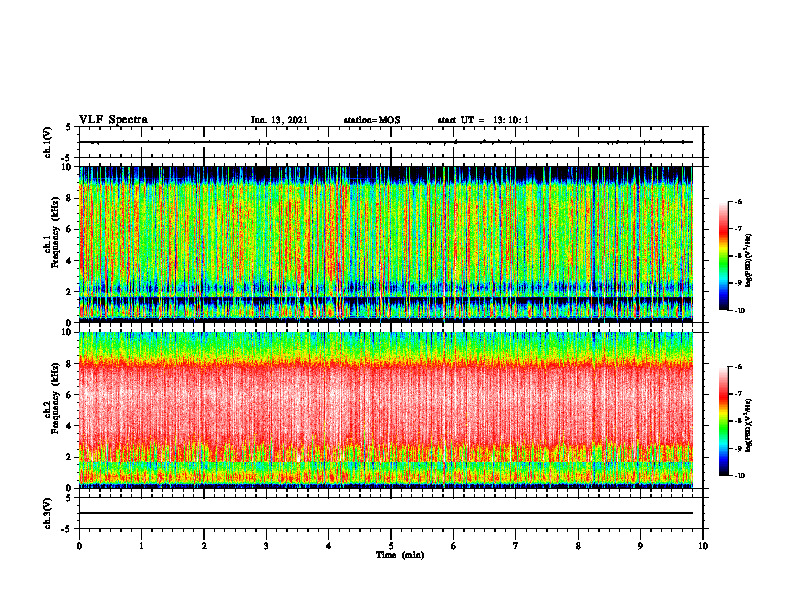Click the ch.2 spectrogram colorbar
This screenshot has width=792, height=612.
724,421
